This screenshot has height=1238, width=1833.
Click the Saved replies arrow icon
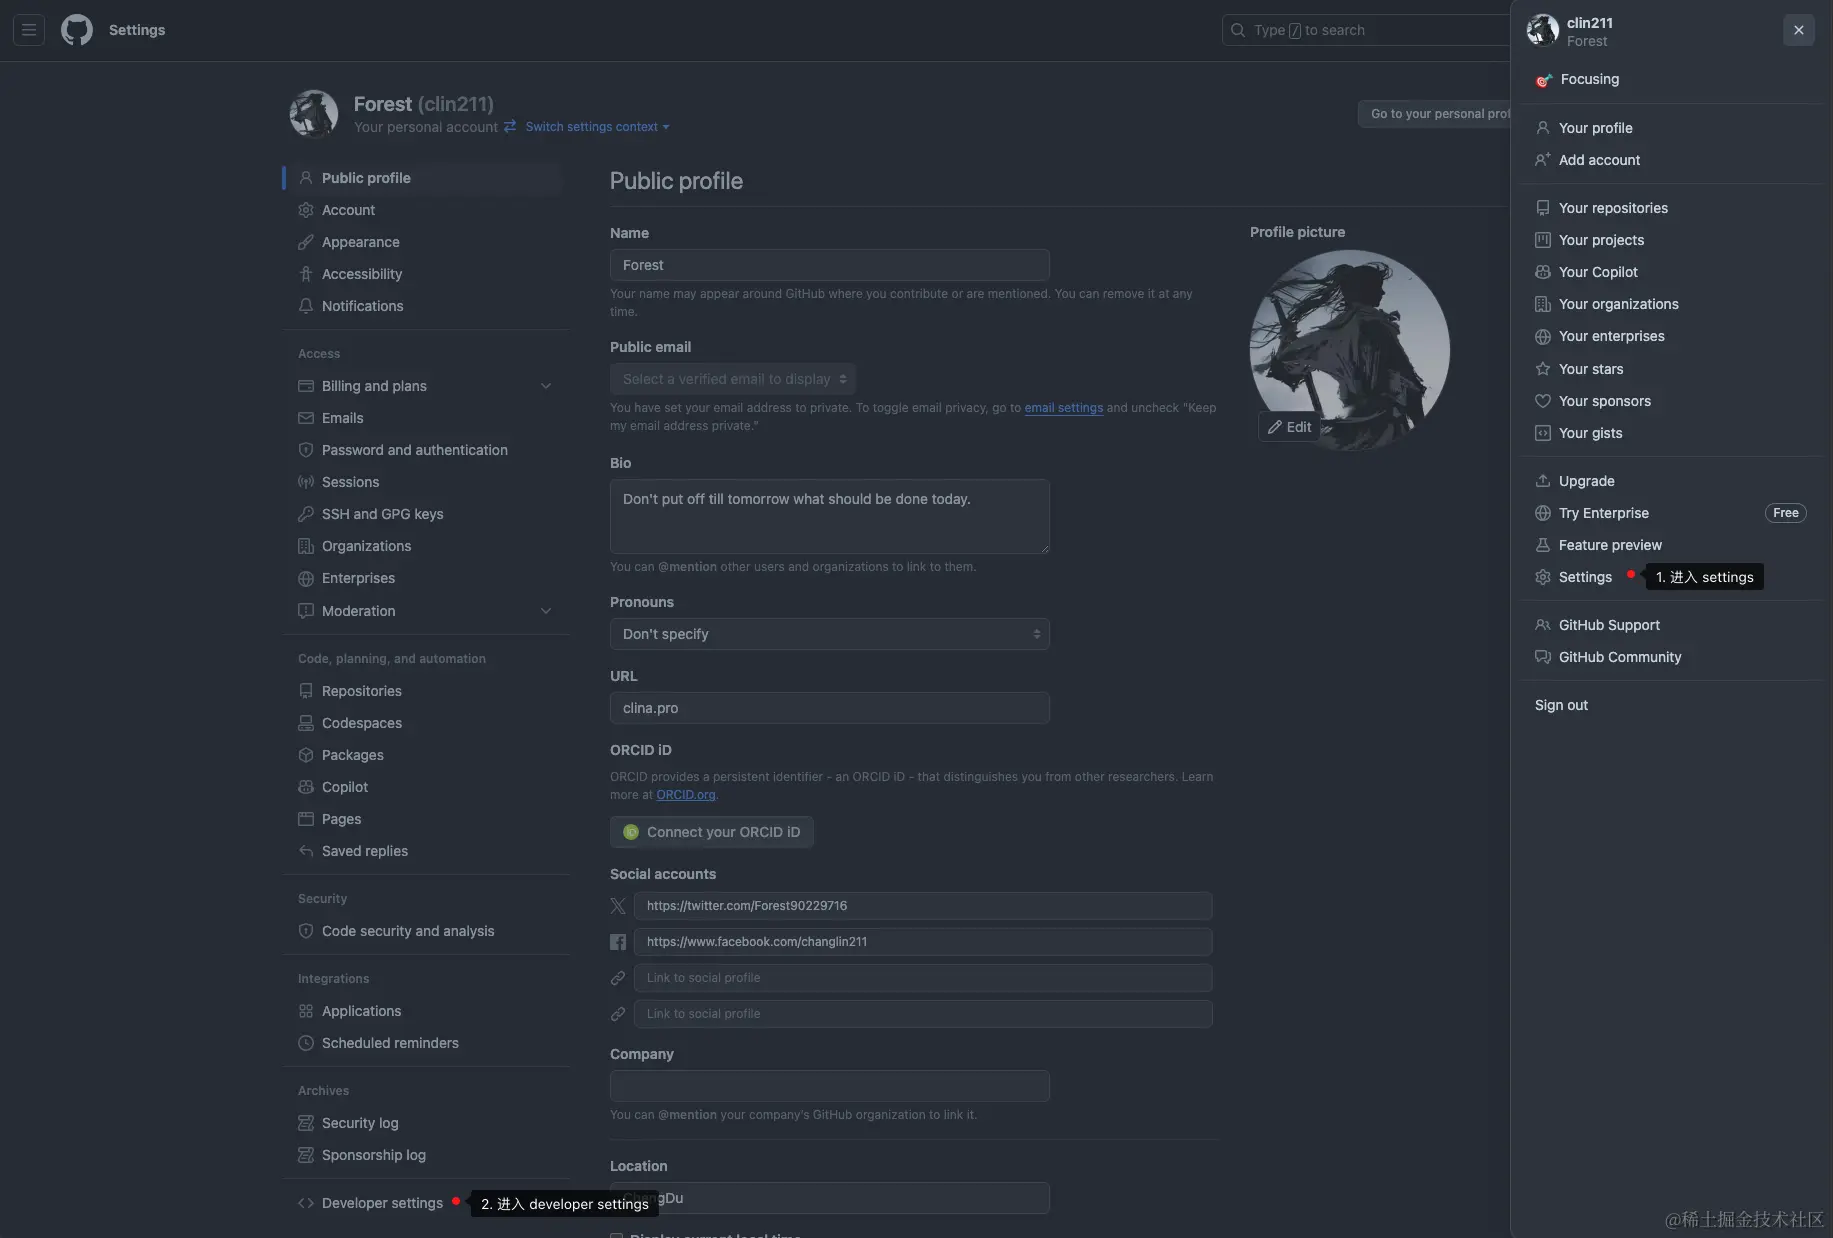click(x=306, y=851)
